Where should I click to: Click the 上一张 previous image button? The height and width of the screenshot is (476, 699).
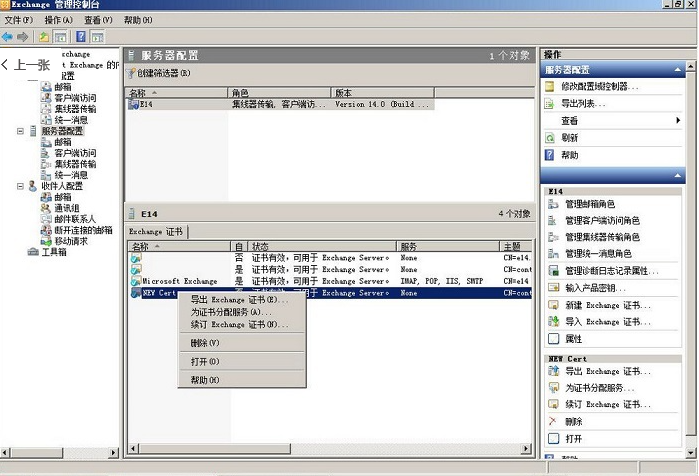(x=25, y=65)
